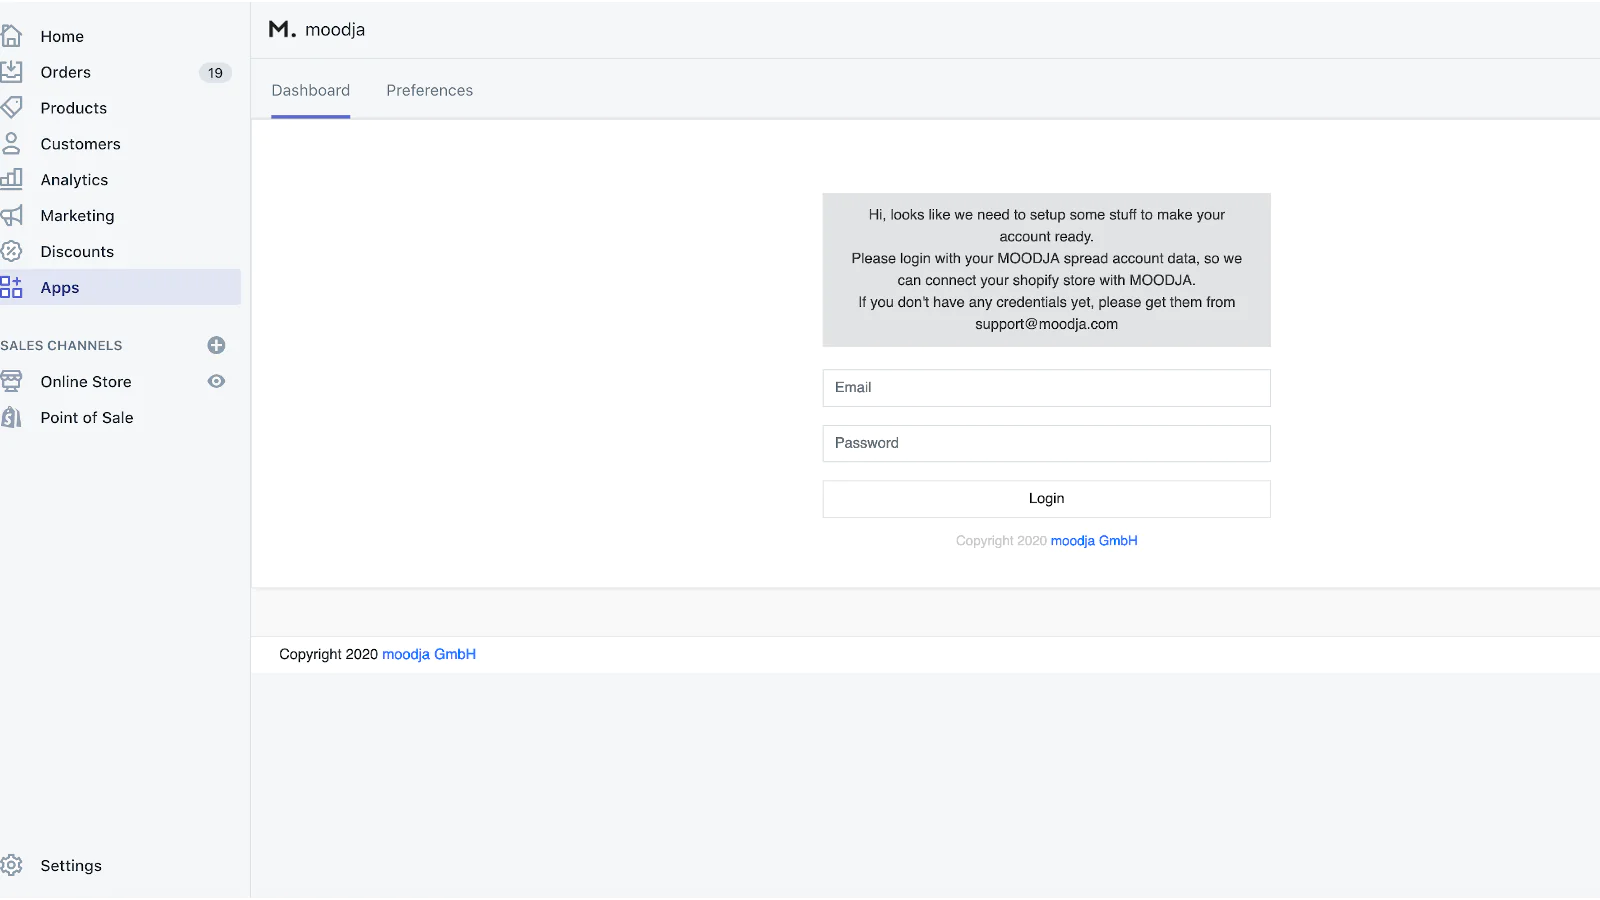Click the moodja app title text

335,30
